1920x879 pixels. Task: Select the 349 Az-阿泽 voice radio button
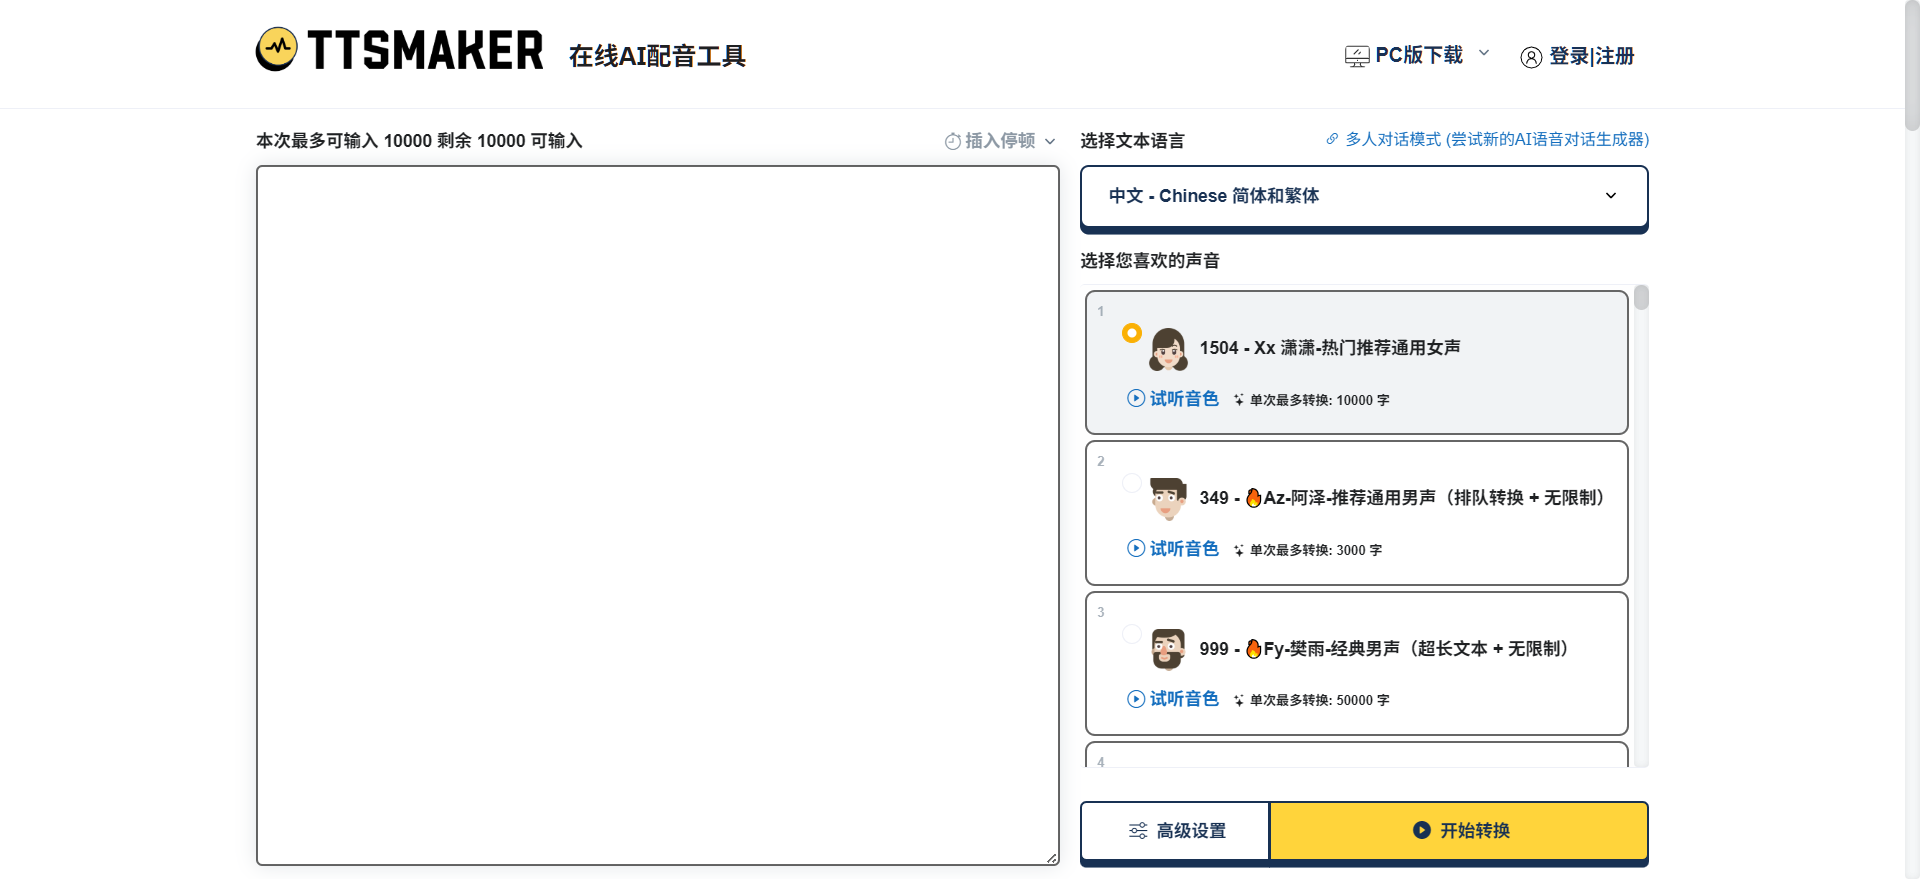(1131, 483)
